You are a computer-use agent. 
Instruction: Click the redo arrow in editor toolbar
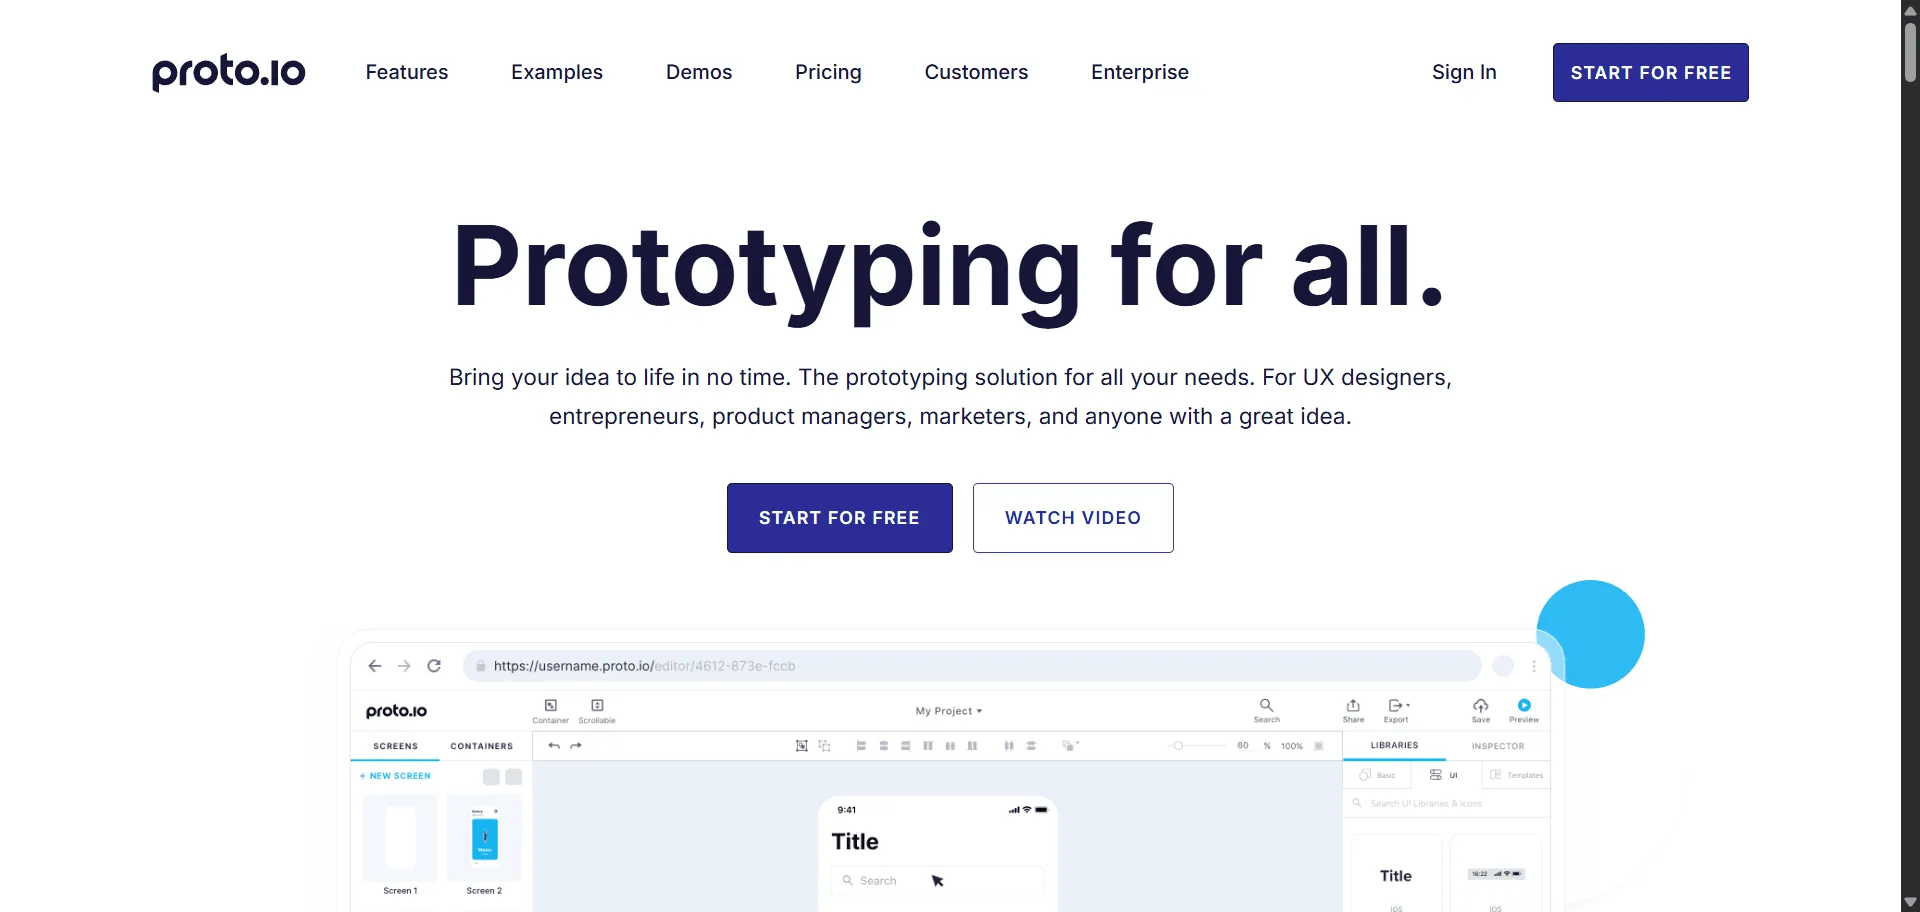tap(576, 746)
